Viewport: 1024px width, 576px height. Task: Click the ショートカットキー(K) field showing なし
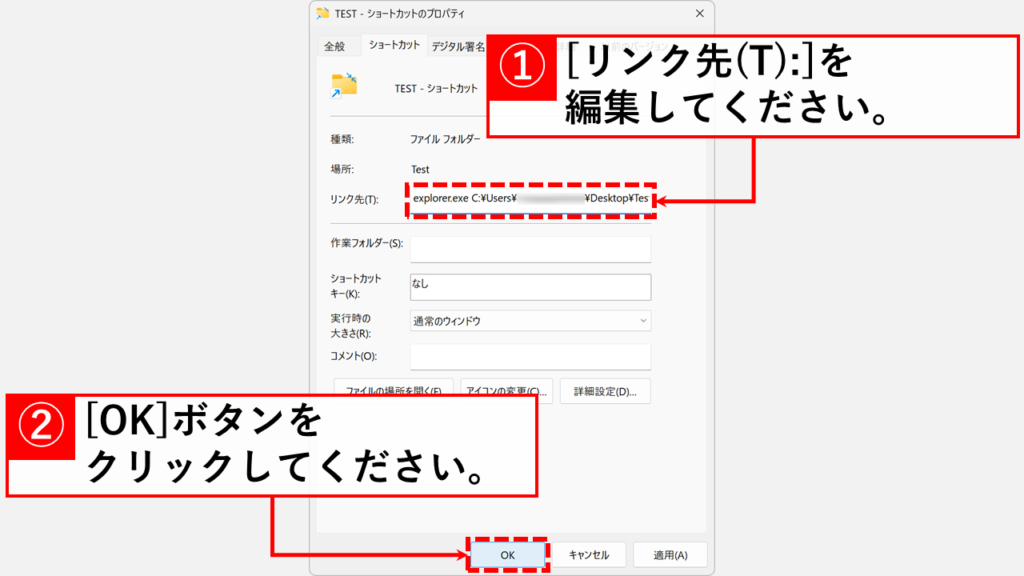(x=530, y=287)
